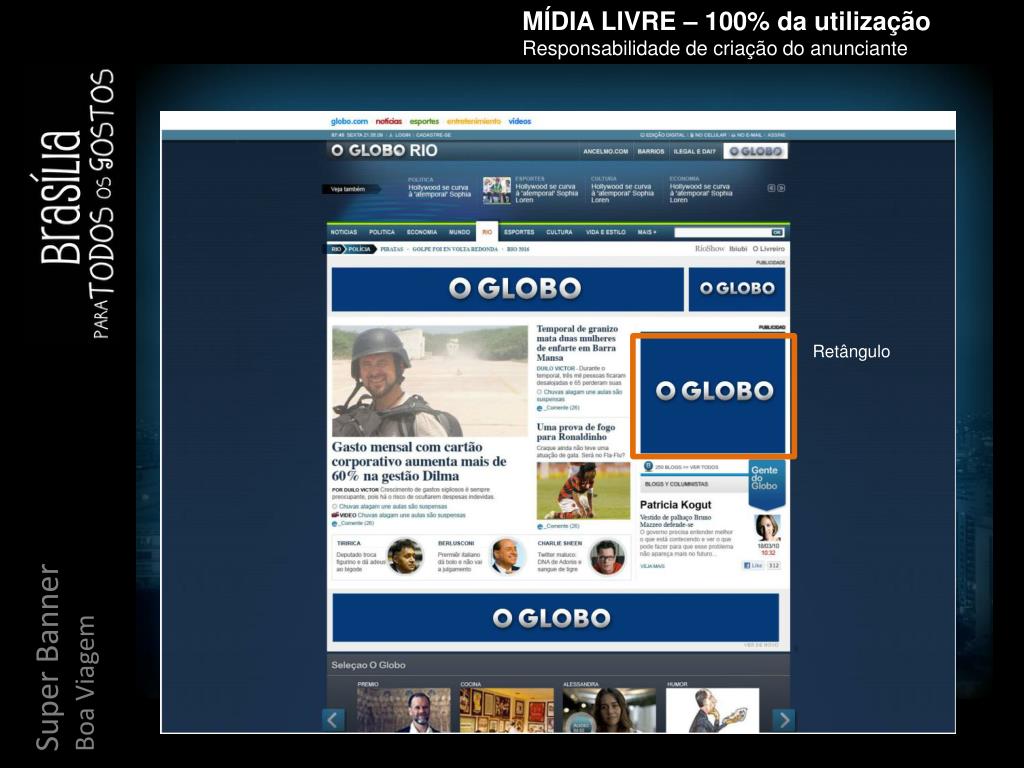
Task: Click the bottom O GLOBO super banner
Action: 556,618
